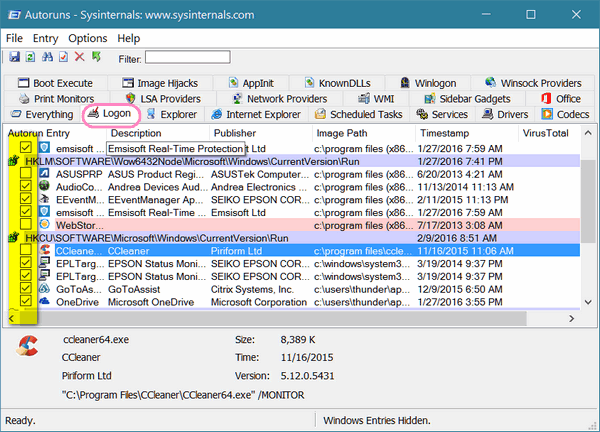Click the CCleaner entry icon in list
Screen dimensions: 600x432
[45, 250]
